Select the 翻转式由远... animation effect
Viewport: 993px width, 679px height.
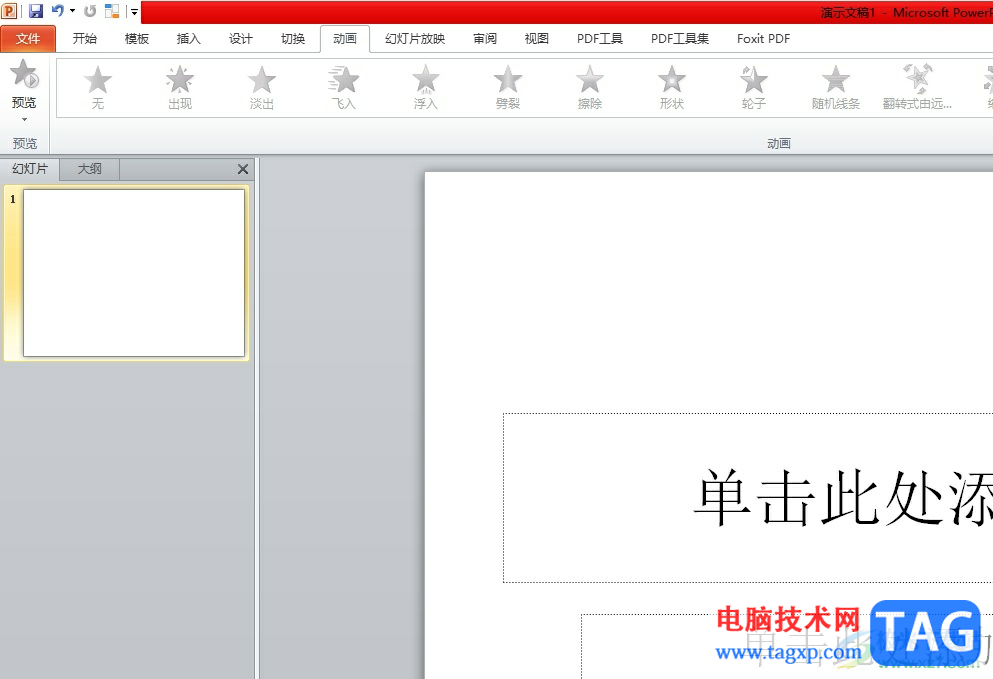click(x=918, y=87)
